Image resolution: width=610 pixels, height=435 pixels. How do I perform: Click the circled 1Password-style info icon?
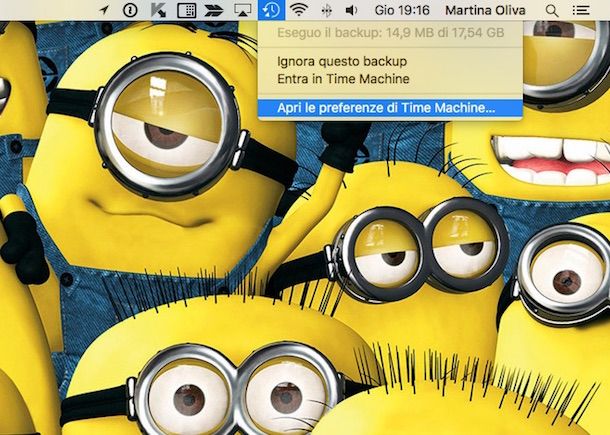[130, 10]
